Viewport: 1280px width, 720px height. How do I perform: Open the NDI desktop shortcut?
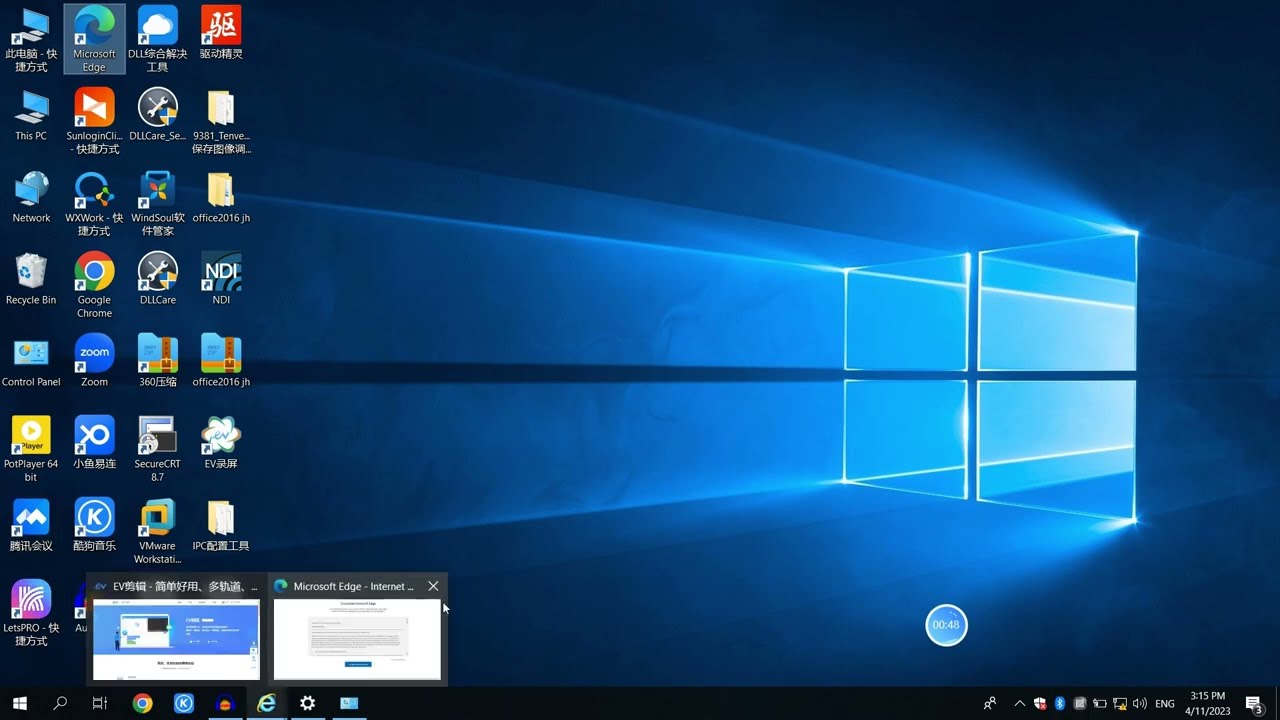[x=221, y=272]
